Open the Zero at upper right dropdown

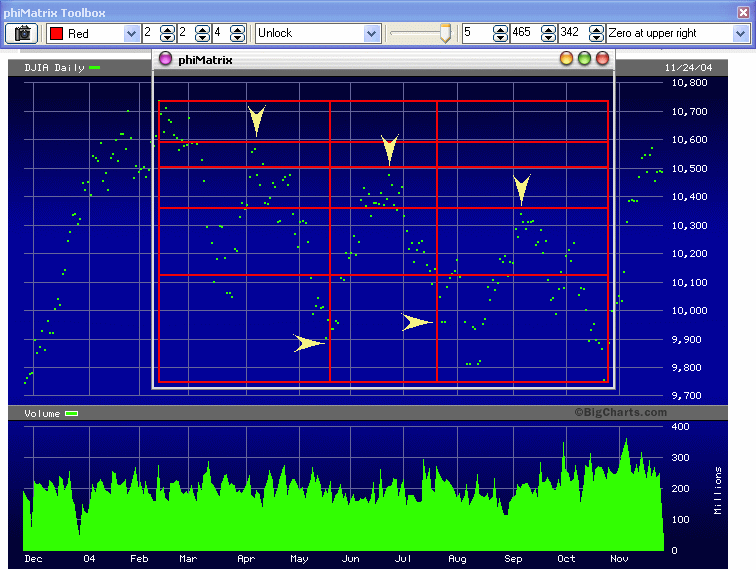[x=740, y=33]
